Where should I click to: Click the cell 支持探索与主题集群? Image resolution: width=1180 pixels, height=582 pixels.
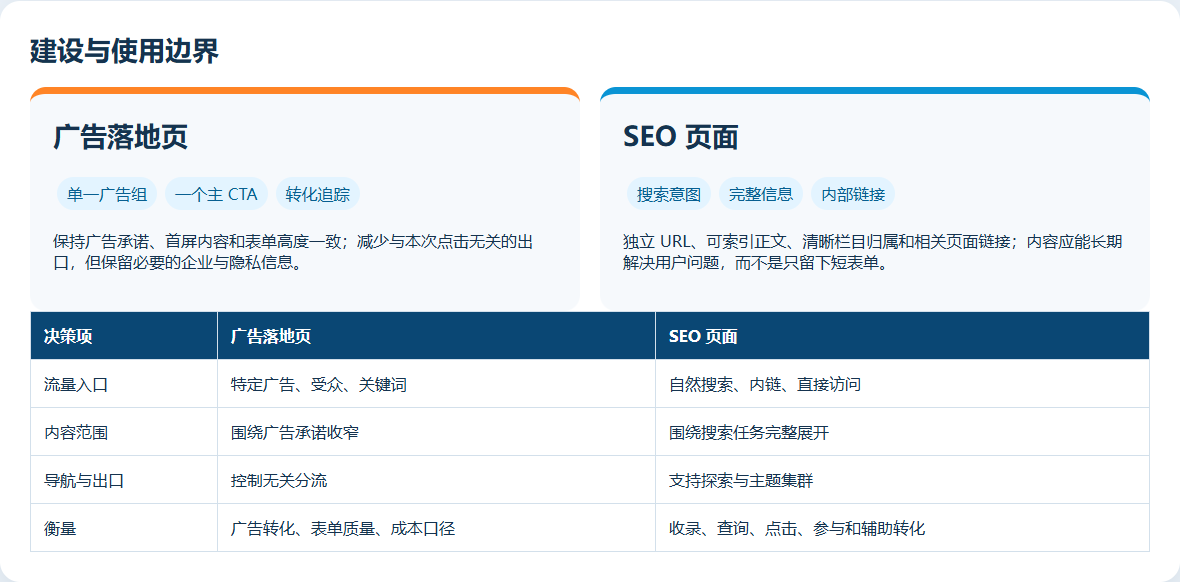902,480
